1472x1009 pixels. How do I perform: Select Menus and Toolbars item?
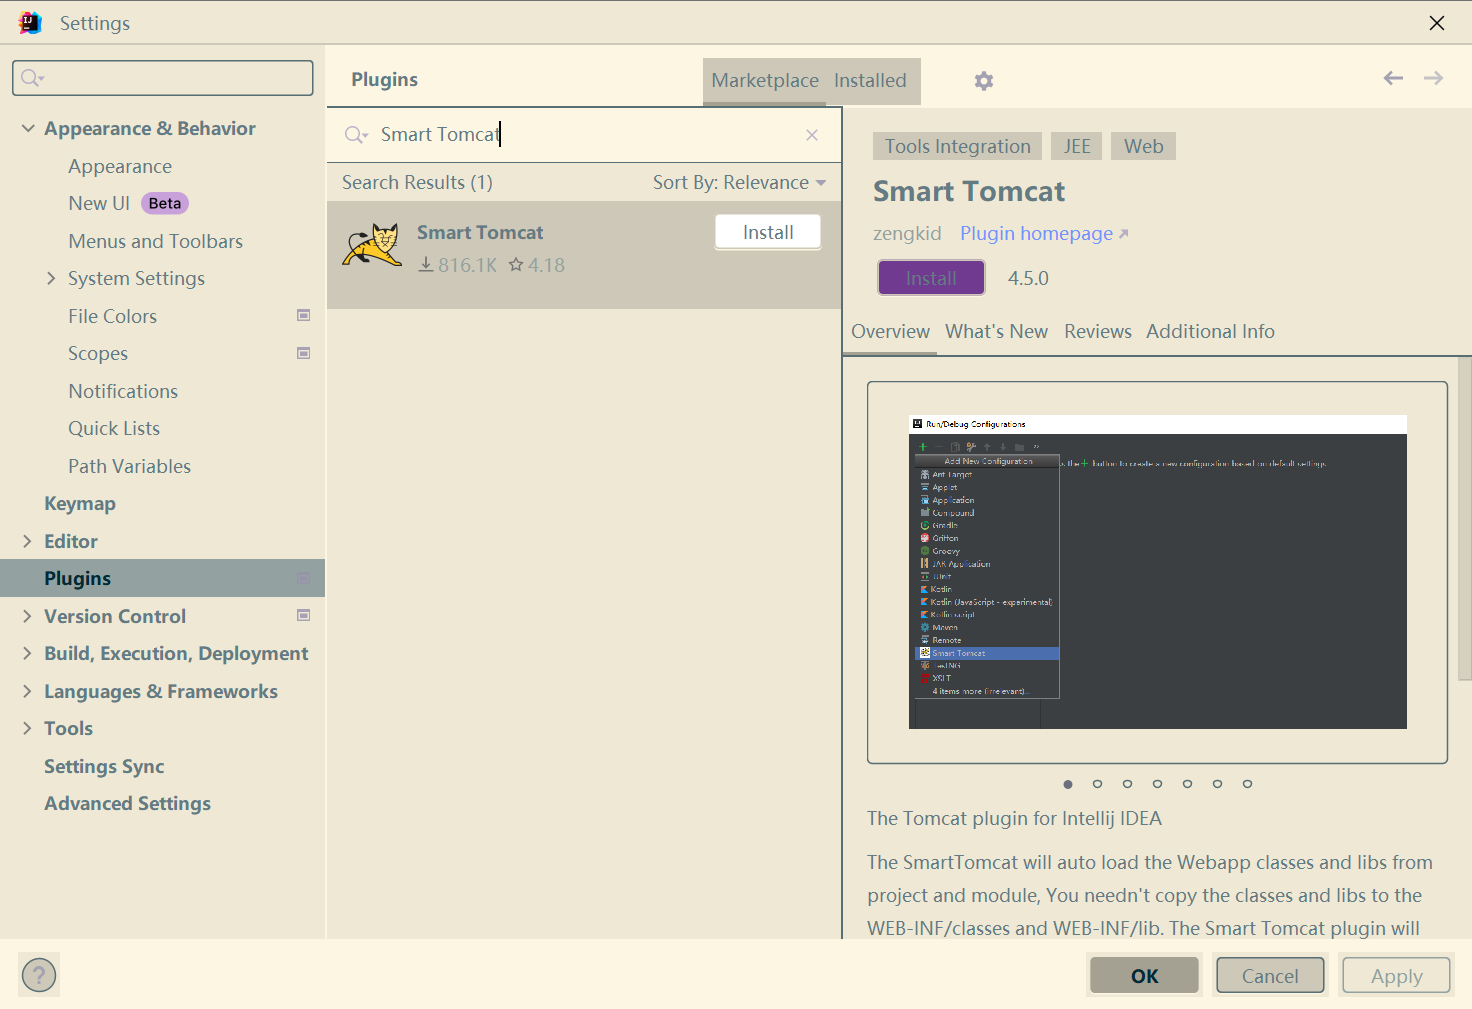(155, 241)
